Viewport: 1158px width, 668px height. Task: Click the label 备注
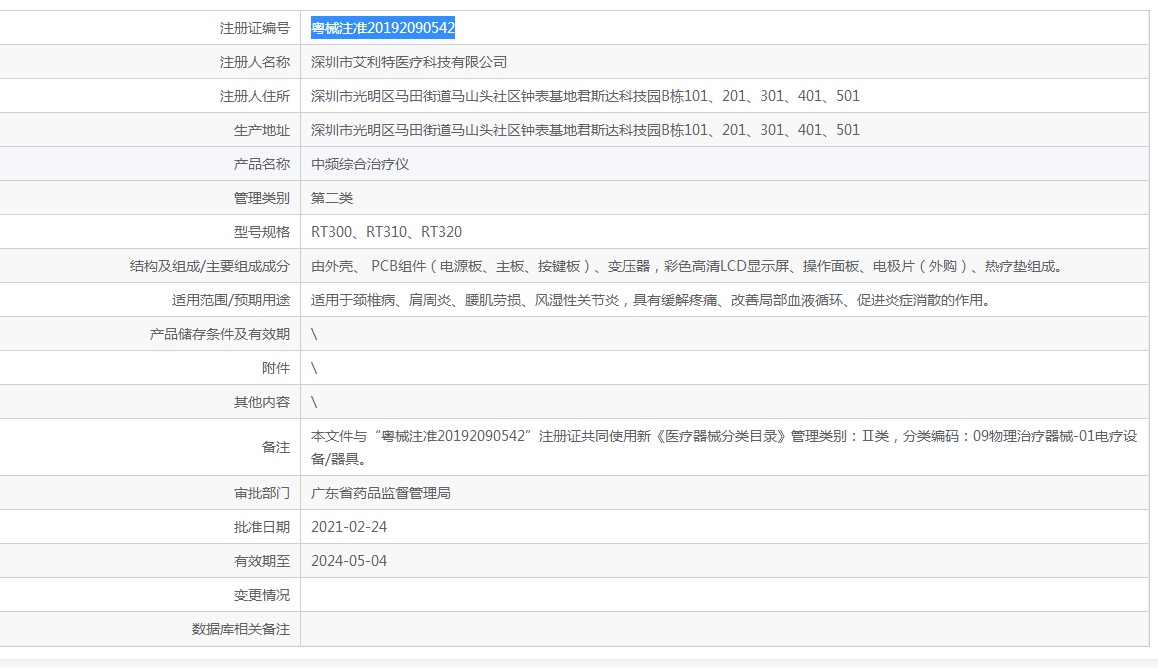tap(276, 447)
